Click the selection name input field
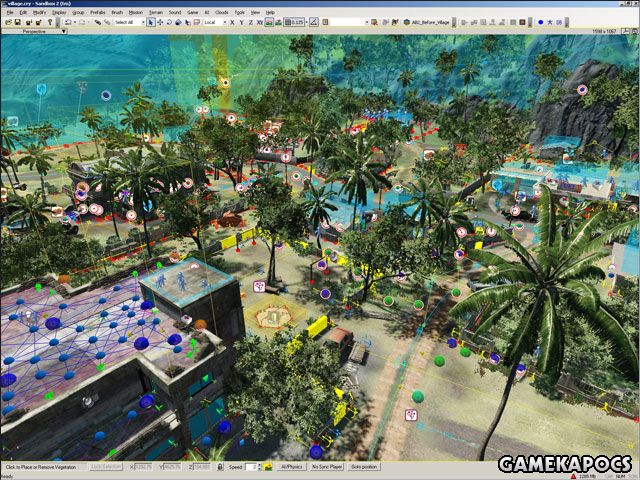The image size is (640, 480). tap(347, 22)
